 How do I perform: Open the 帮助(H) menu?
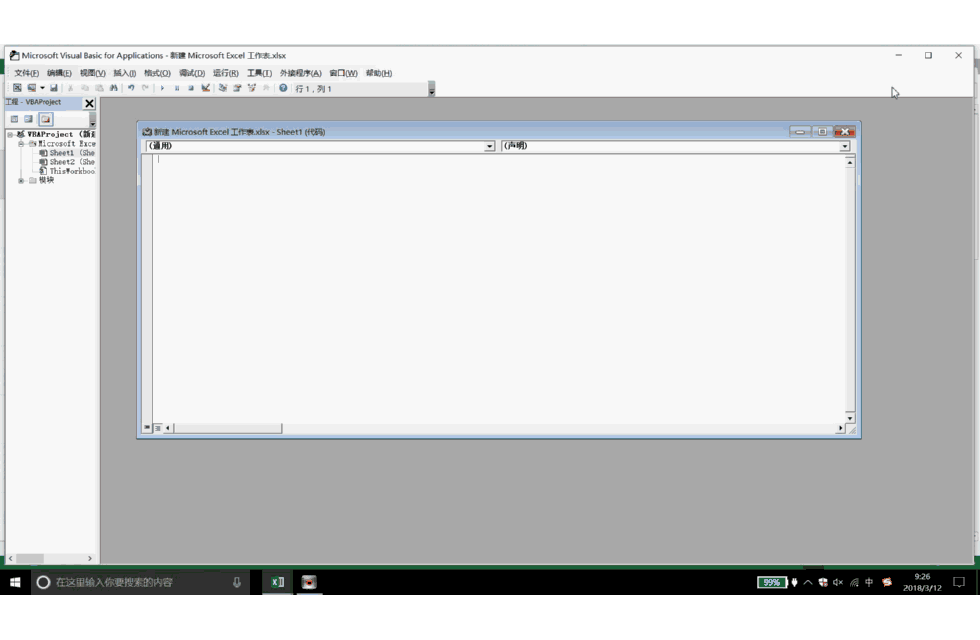tap(379, 73)
